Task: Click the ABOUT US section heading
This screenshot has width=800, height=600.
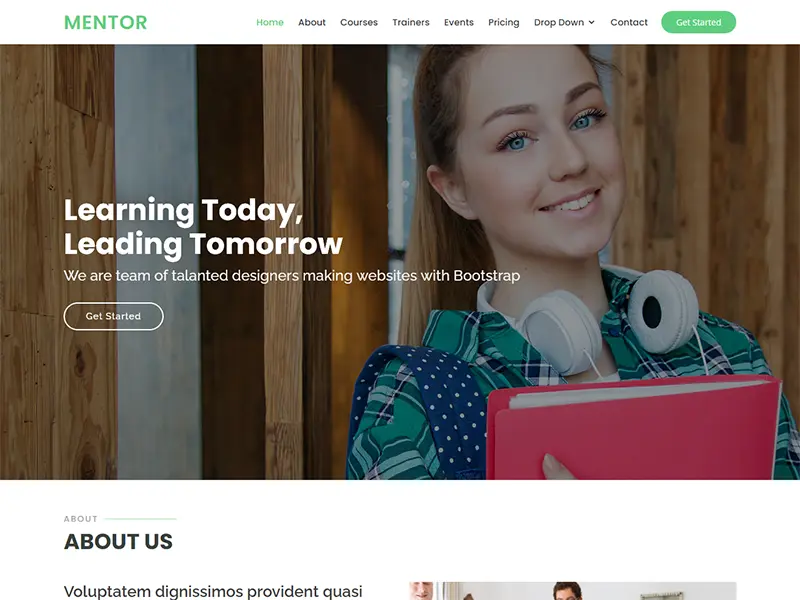Action: (118, 541)
